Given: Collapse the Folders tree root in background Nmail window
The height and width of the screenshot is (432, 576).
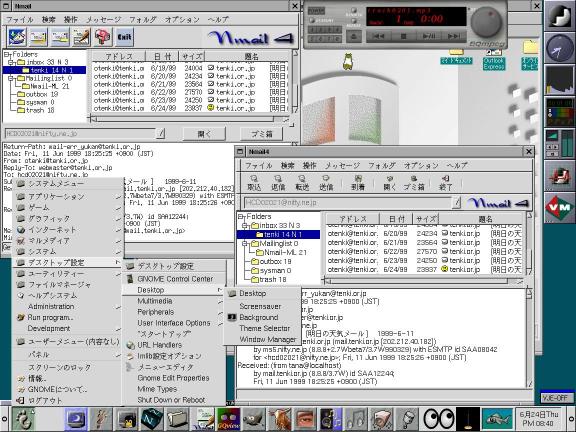Looking at the screenshot, I should point(7,54).
